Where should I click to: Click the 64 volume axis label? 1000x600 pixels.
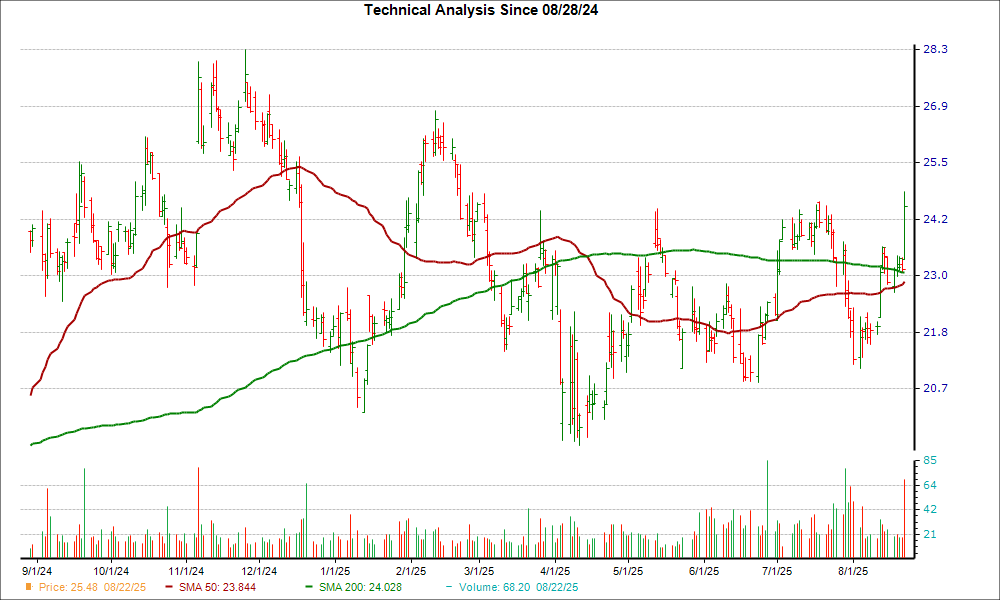tap(930, 485)
